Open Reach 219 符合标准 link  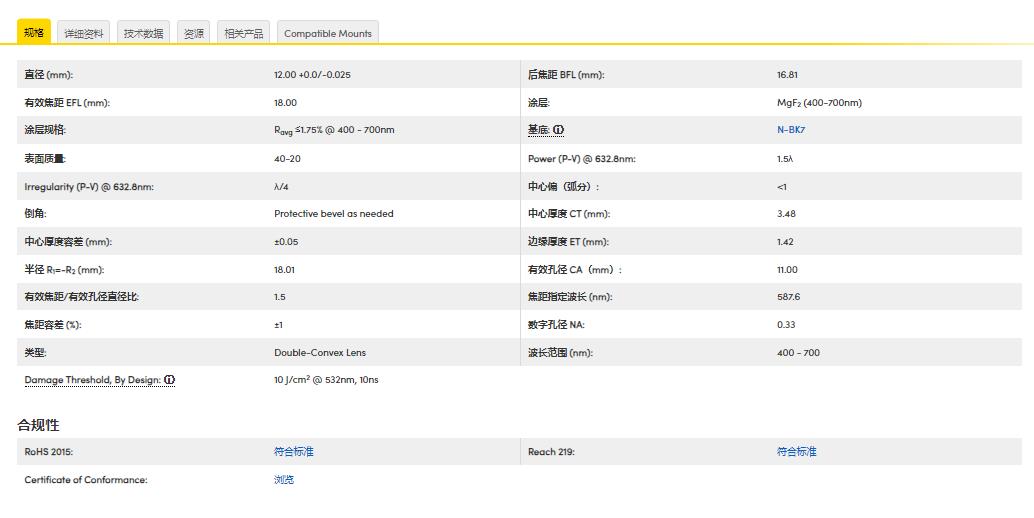coord(797,451)
